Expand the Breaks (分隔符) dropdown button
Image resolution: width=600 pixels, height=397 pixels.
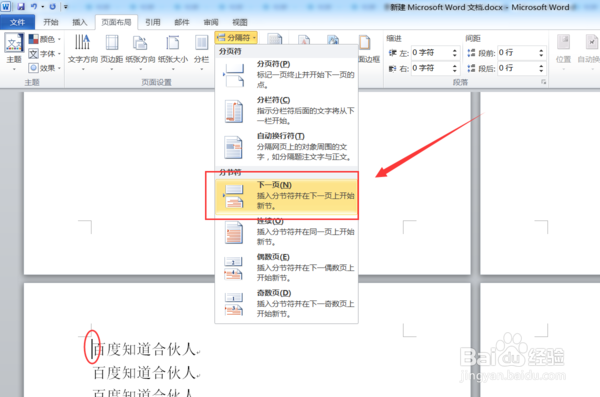point(236,38)
